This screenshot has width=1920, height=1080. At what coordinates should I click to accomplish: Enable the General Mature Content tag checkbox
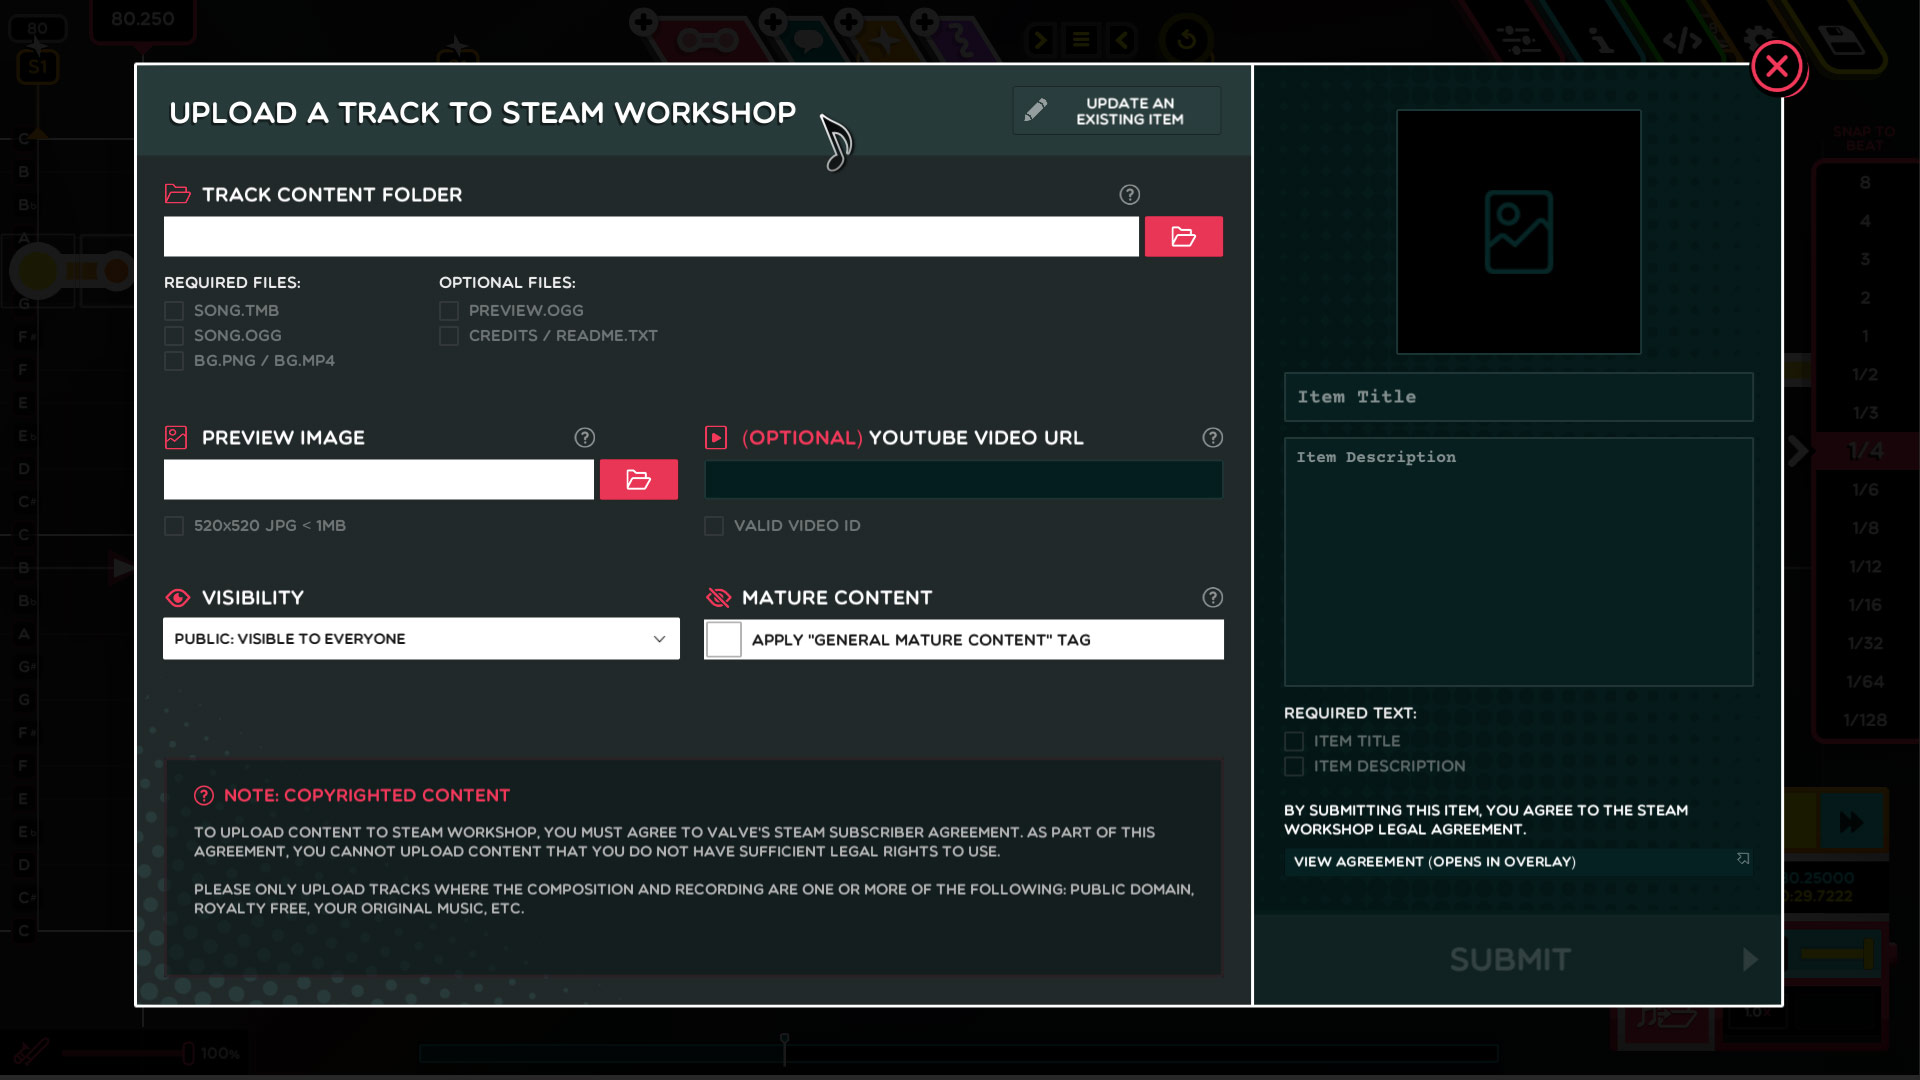723,640
